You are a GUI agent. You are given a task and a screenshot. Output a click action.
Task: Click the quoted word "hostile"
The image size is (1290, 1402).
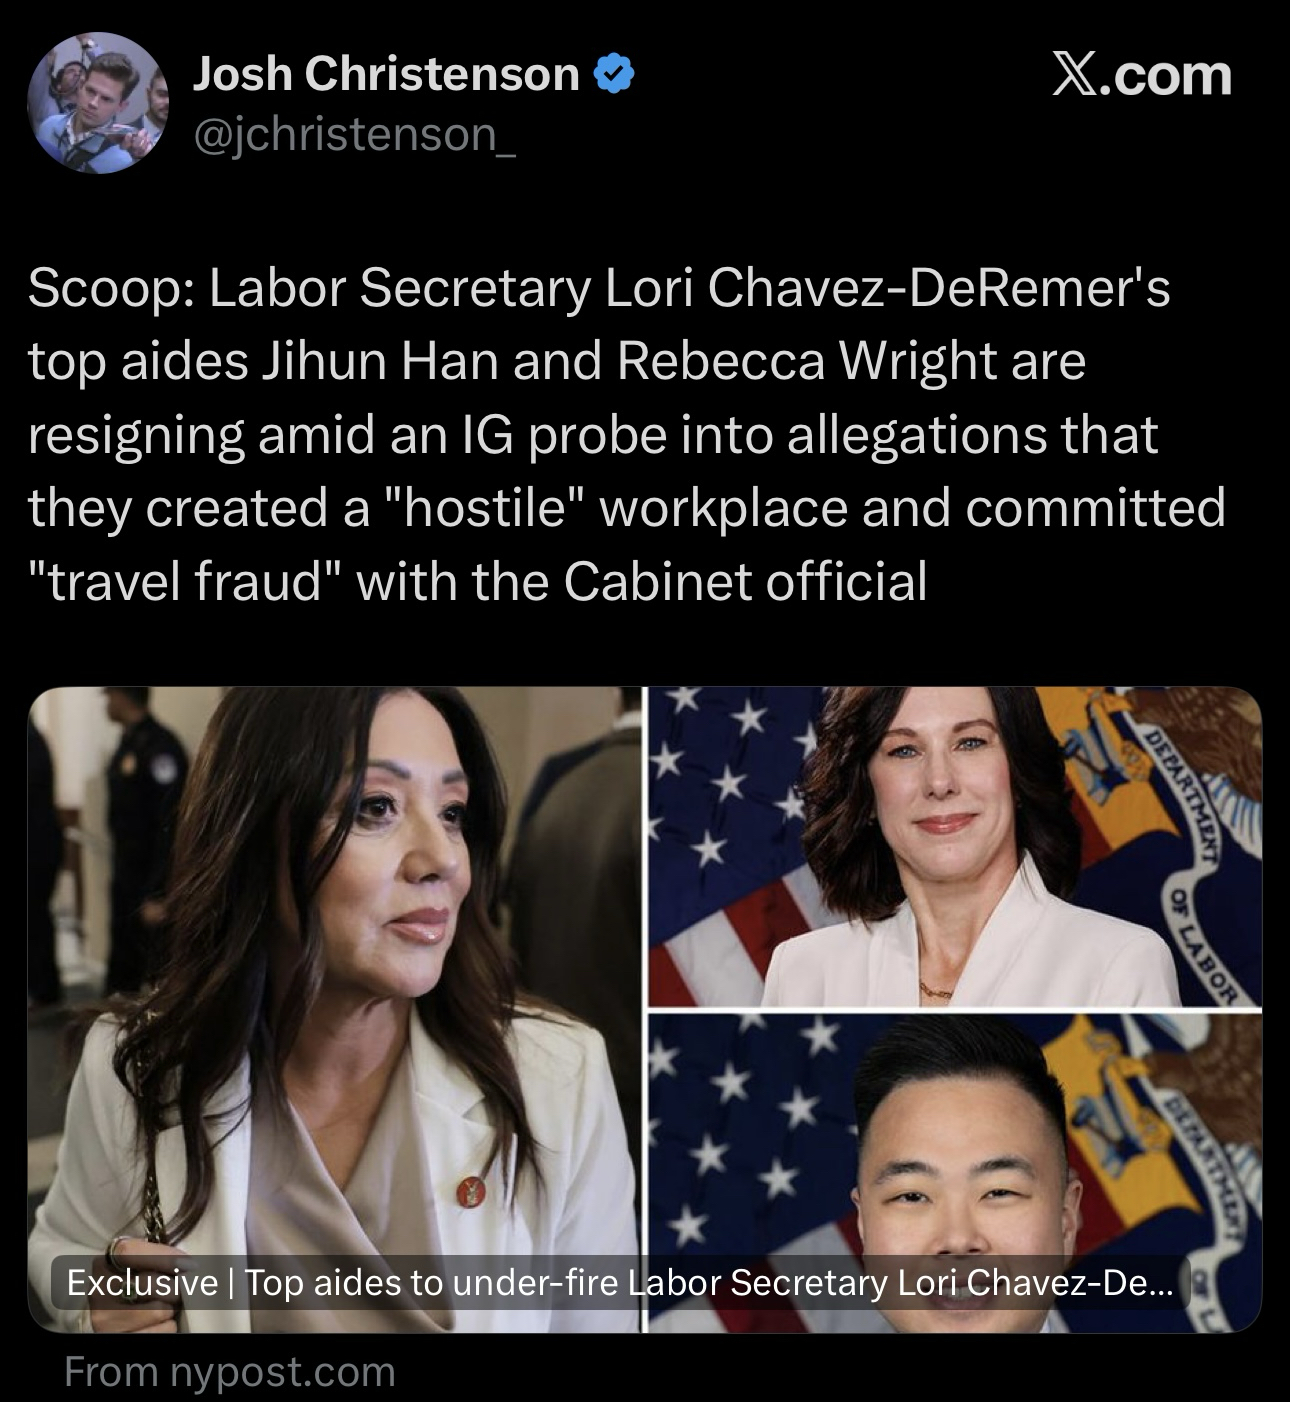pos(484,509)
